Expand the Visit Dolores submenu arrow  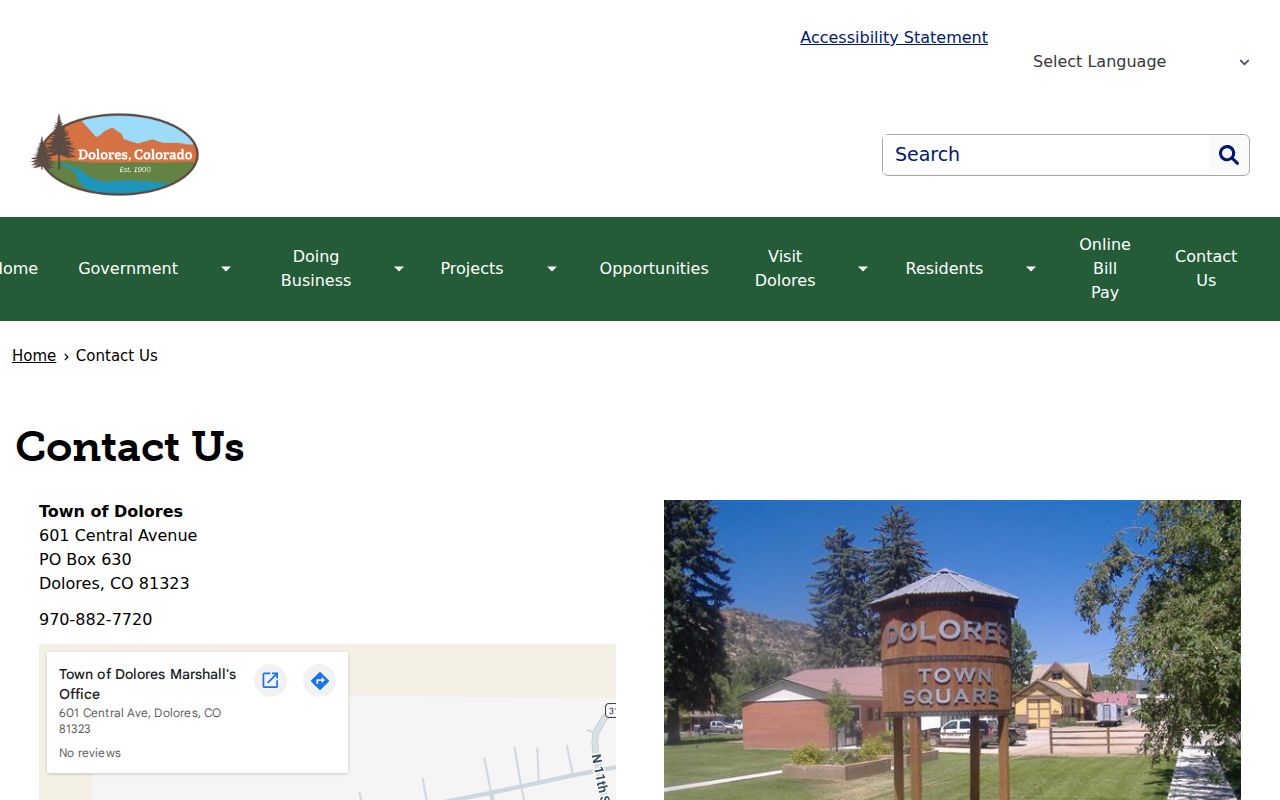point(863,269)
